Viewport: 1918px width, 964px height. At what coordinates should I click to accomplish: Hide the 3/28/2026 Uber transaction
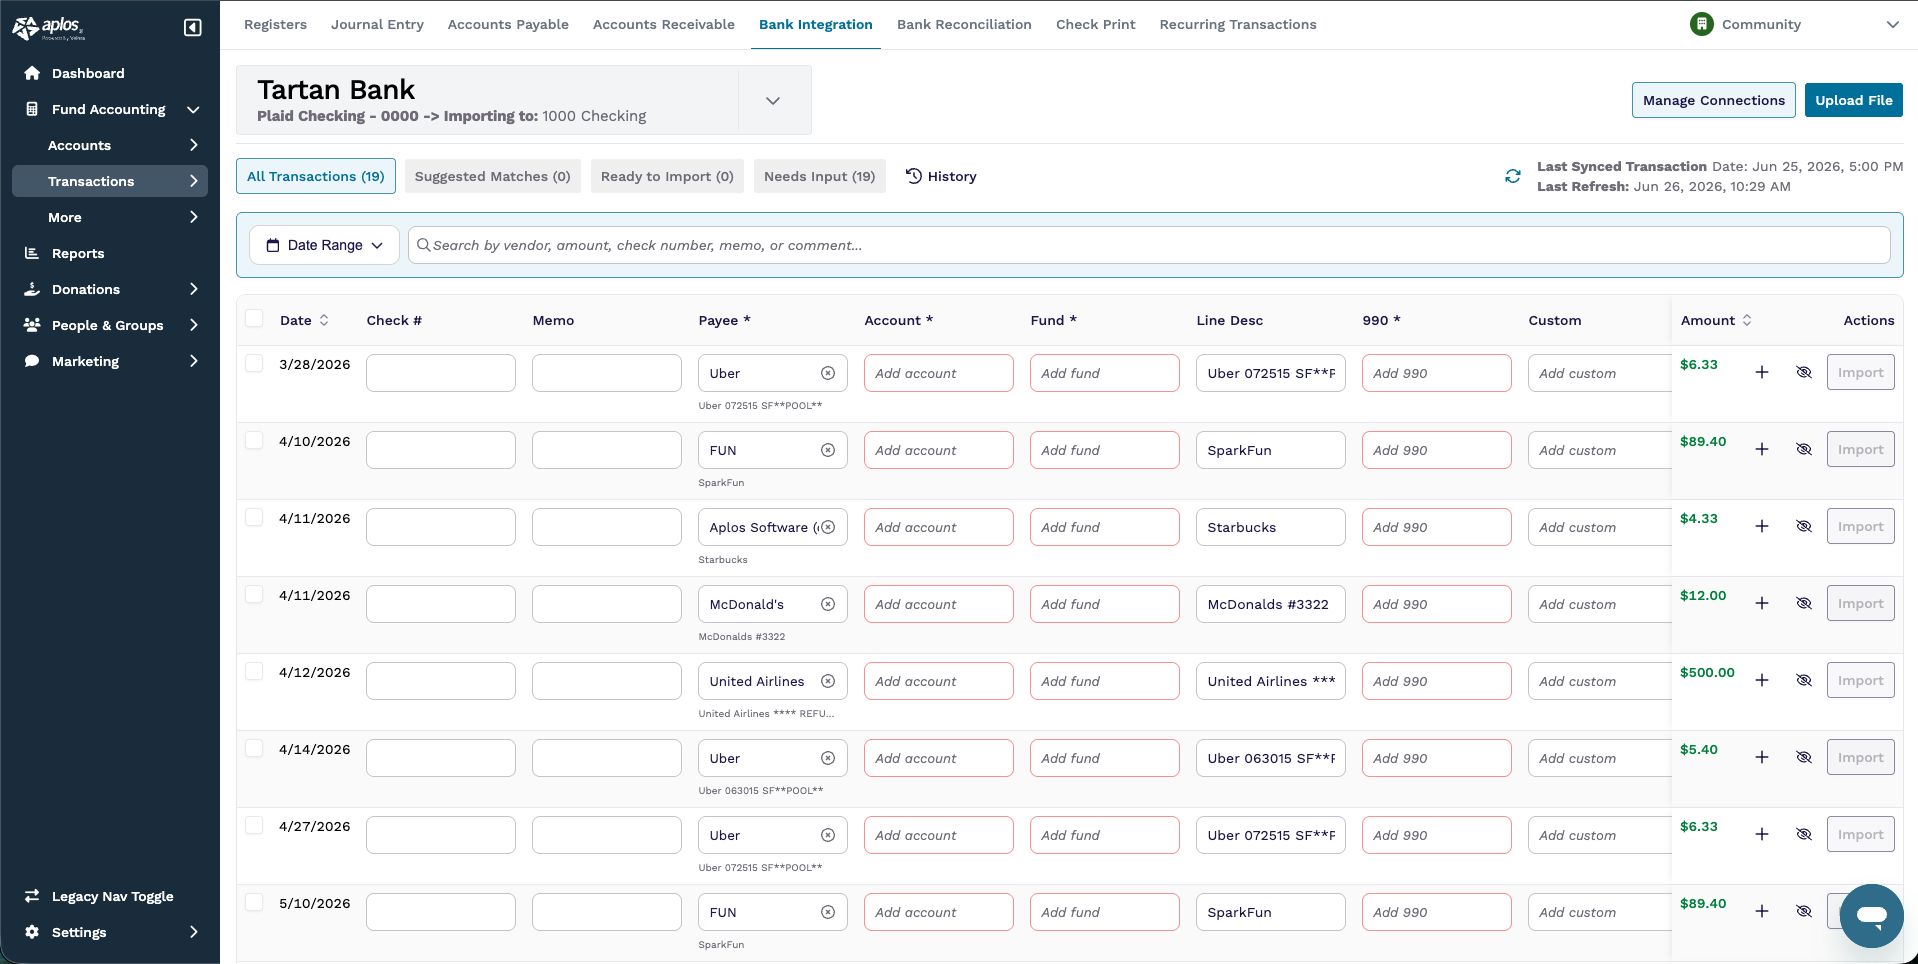tap(1804, 372)
